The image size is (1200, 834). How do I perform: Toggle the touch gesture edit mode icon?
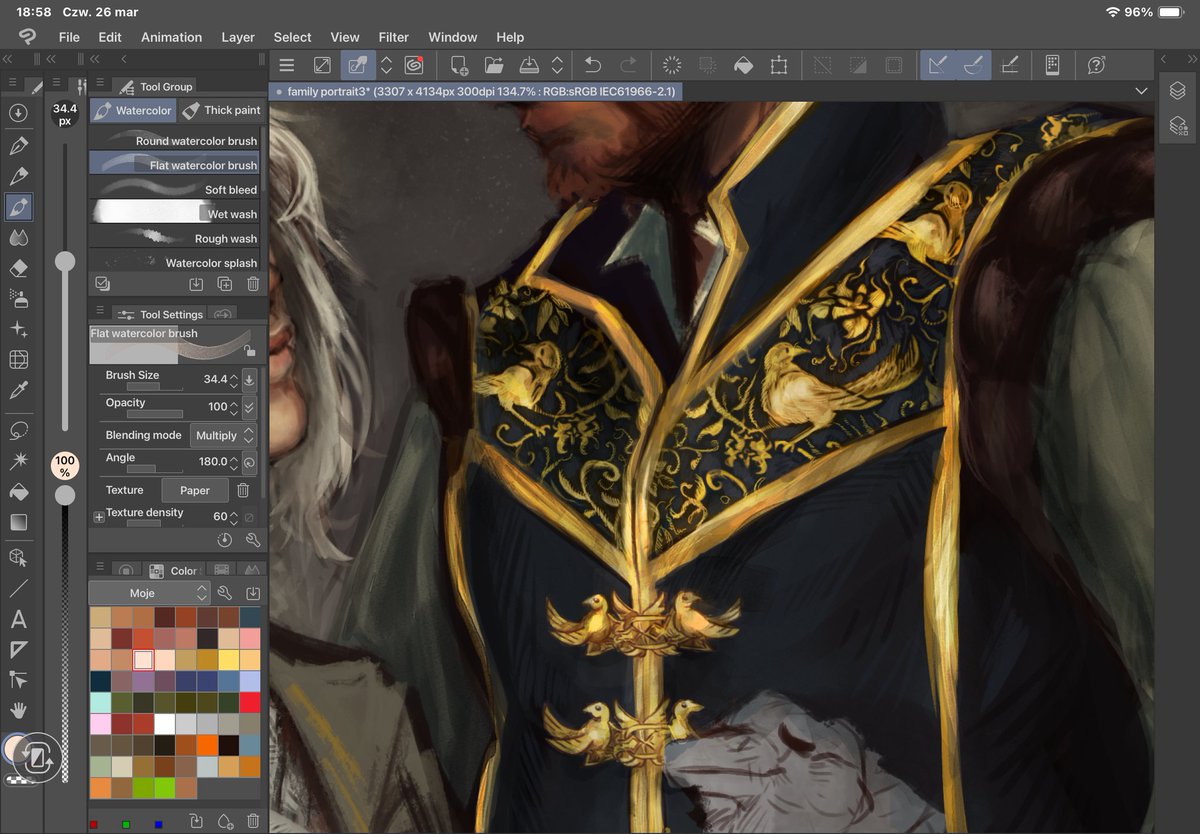[x=358, y=65]
